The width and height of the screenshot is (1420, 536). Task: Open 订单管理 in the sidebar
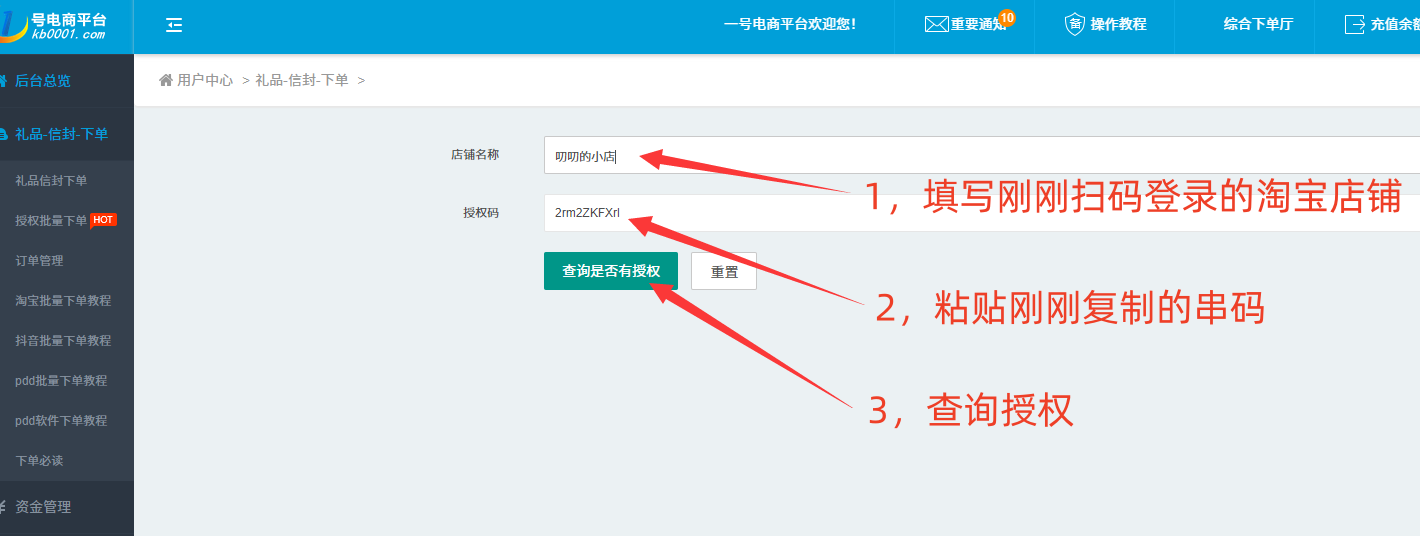tap(39, 261)
